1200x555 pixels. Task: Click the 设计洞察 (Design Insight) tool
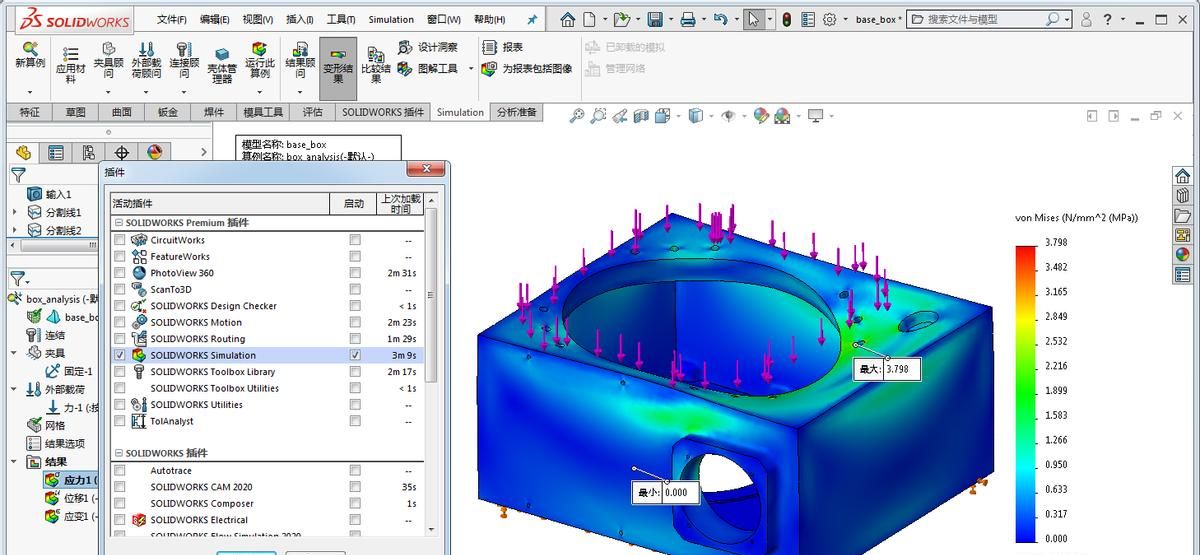[x=428, y=47]
